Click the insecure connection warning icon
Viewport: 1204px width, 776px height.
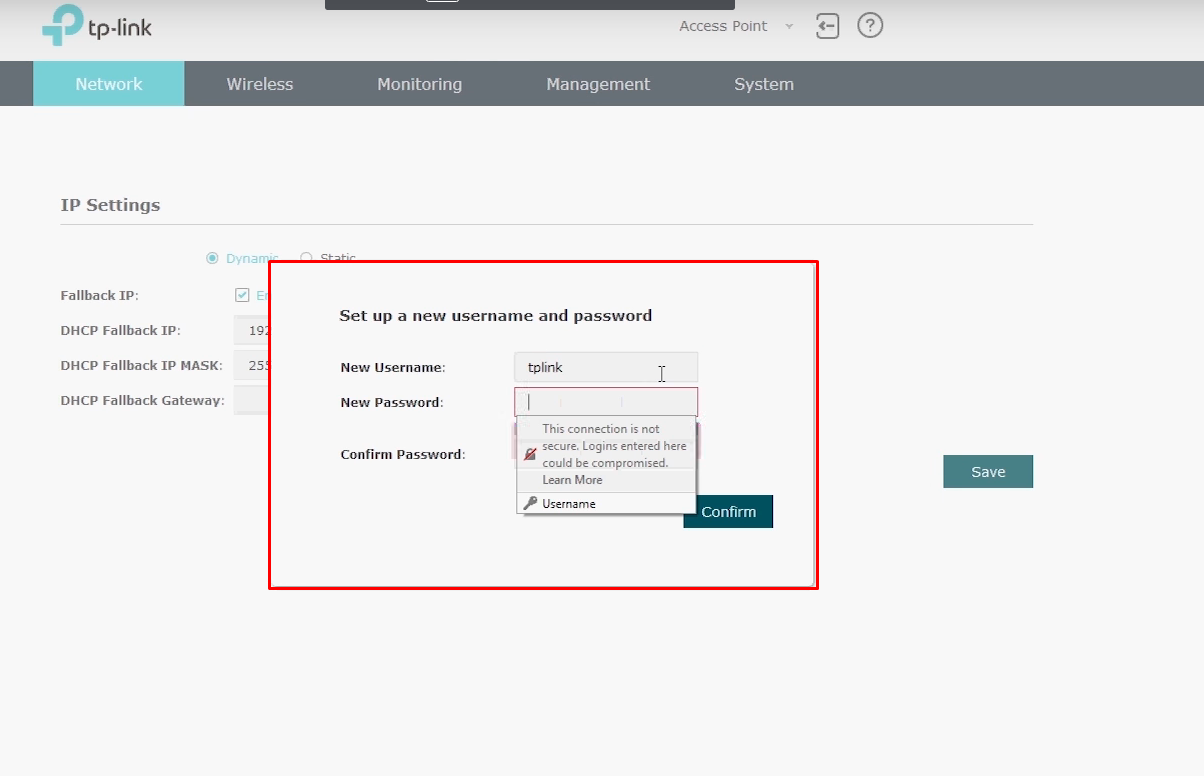(530, 453)
